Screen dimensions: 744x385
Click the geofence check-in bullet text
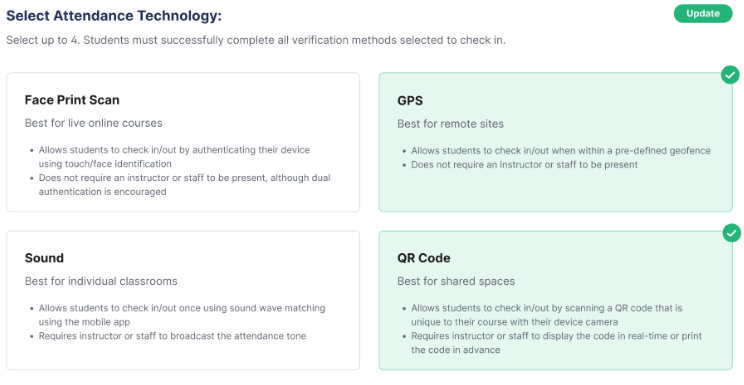tap(561, 150)
